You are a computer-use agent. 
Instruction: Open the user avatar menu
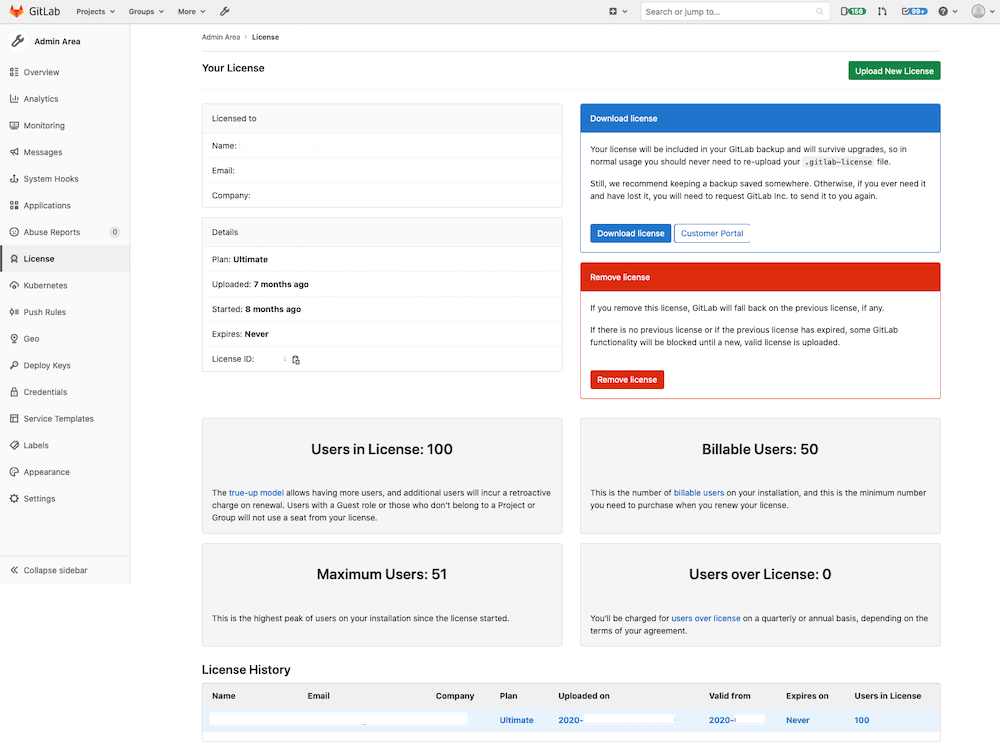[981, 12]
